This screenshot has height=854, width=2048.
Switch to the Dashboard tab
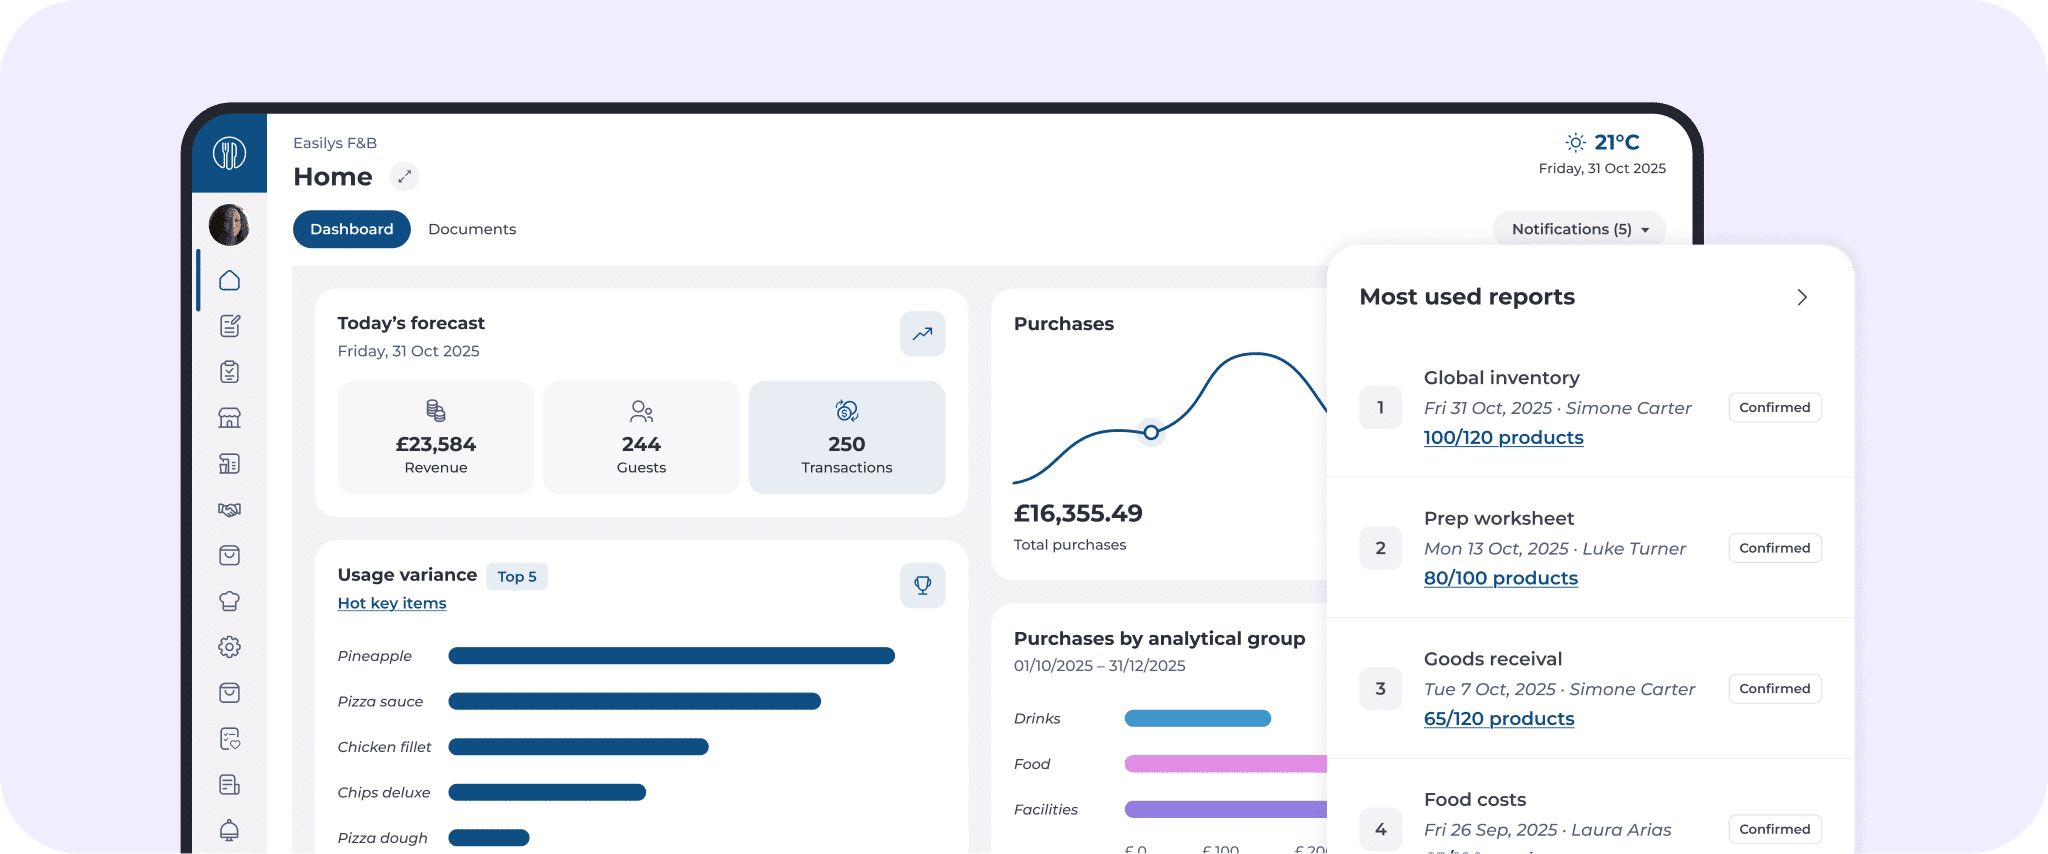tap(352, 229)
